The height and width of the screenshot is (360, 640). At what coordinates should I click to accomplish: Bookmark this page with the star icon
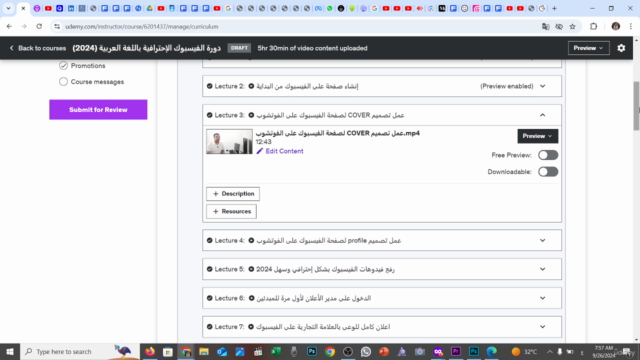(x=573, y=27)
